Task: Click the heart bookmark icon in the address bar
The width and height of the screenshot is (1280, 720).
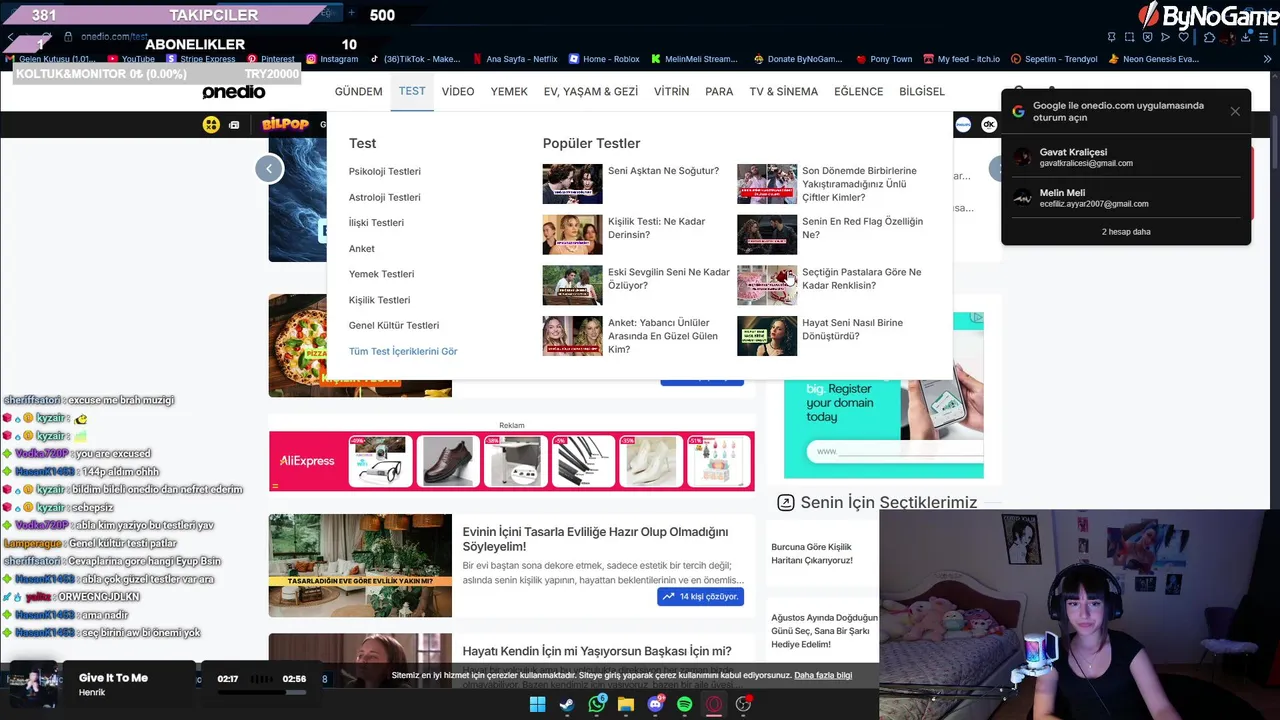Action: 1184,37
